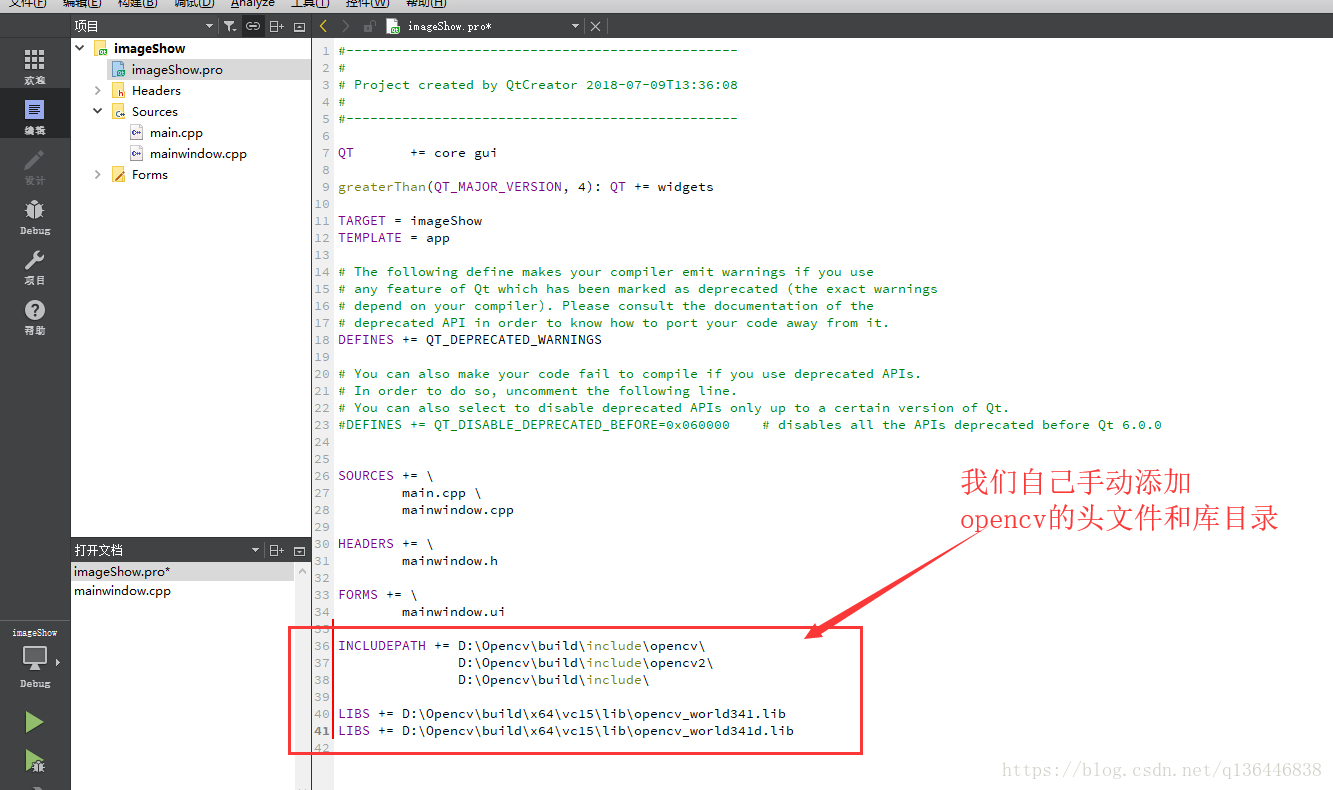Click the 'Project created by QtCreator' comment

[x=538, y=84]
